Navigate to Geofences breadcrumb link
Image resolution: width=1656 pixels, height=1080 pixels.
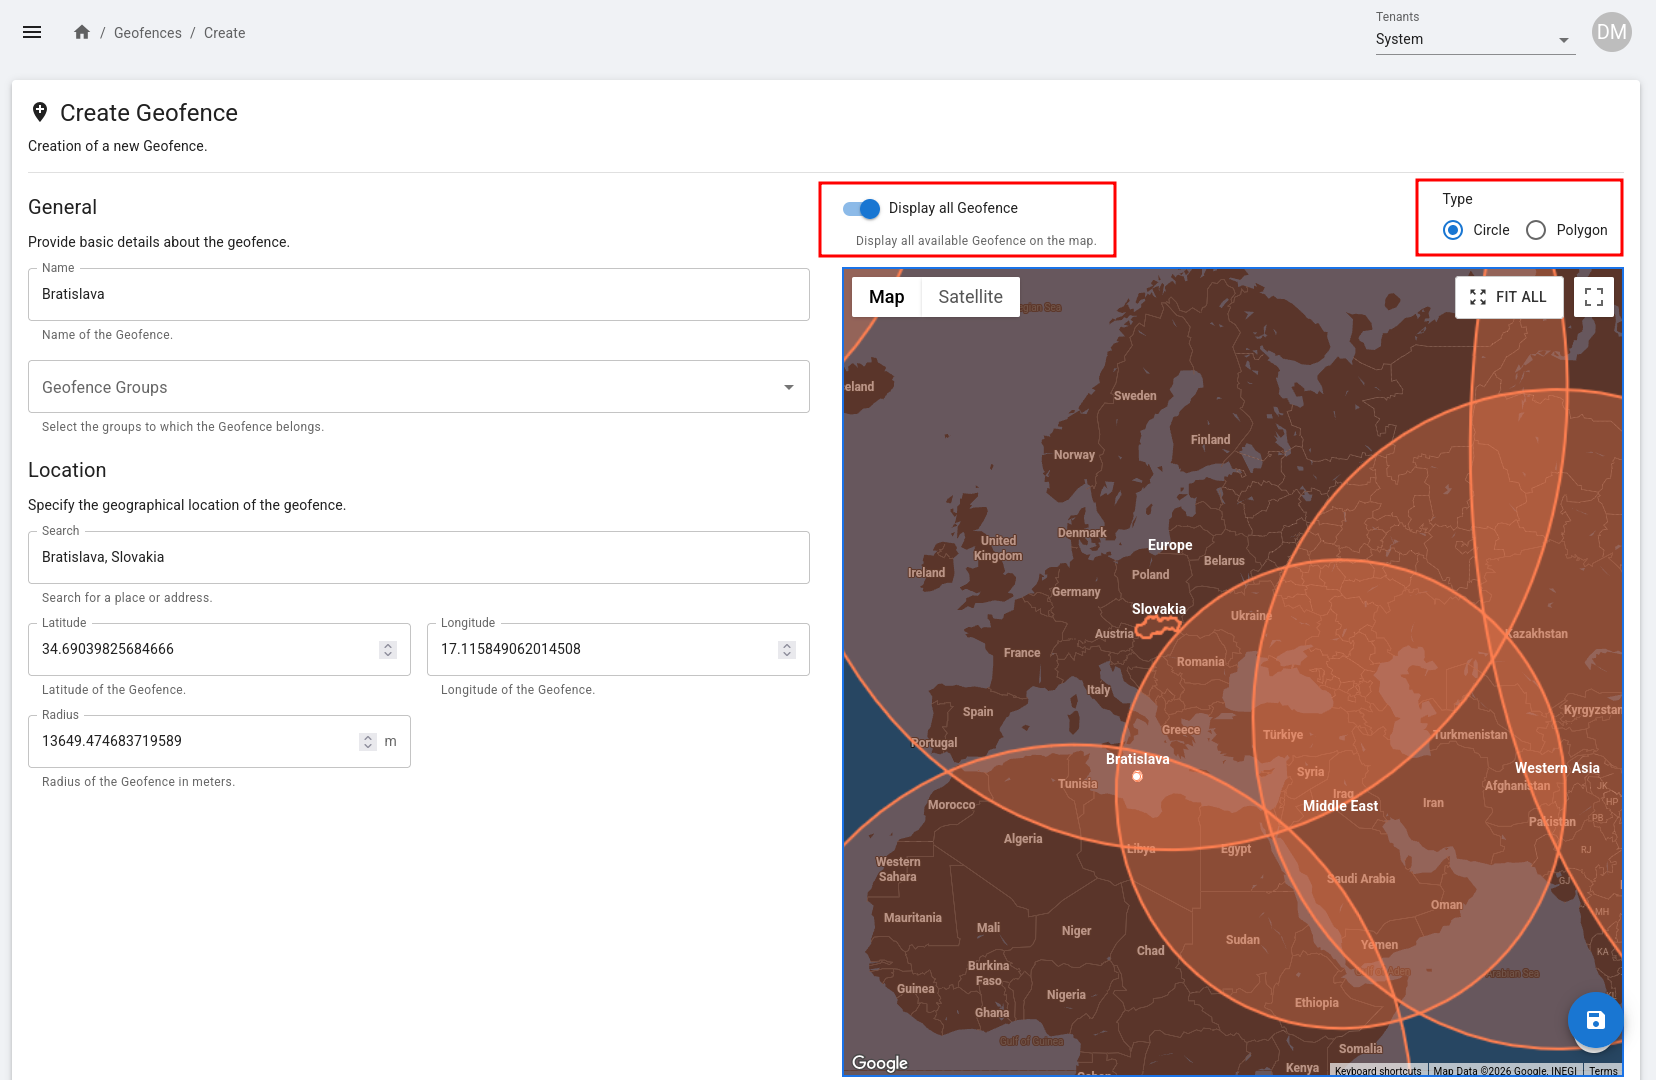[148, 33]
